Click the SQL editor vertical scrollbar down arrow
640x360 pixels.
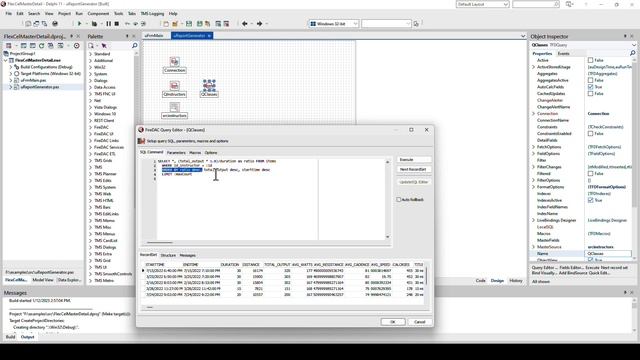(x=388, y=237)
